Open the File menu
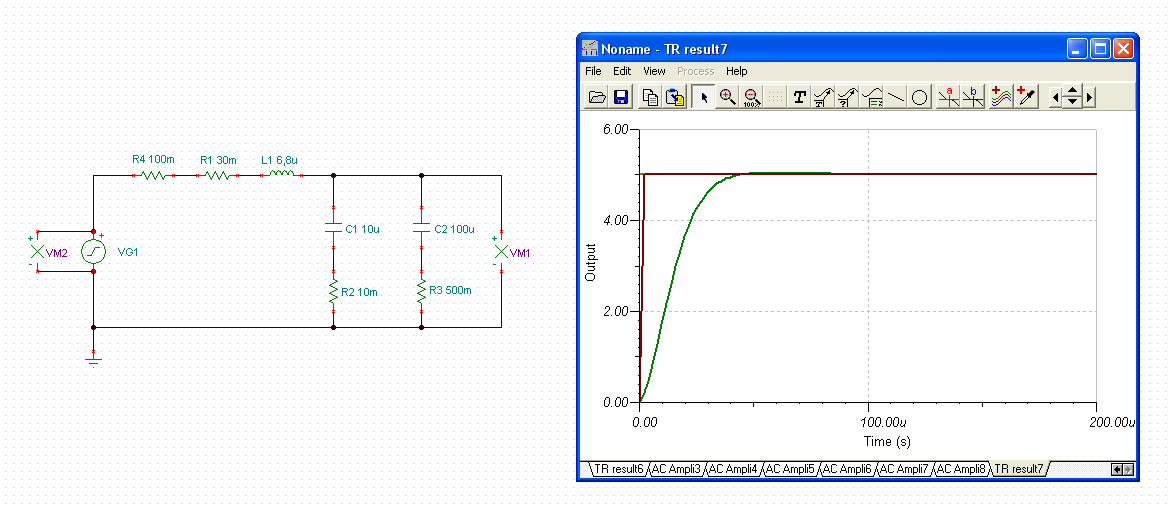The image size is (1170, 506). [593, 71]
